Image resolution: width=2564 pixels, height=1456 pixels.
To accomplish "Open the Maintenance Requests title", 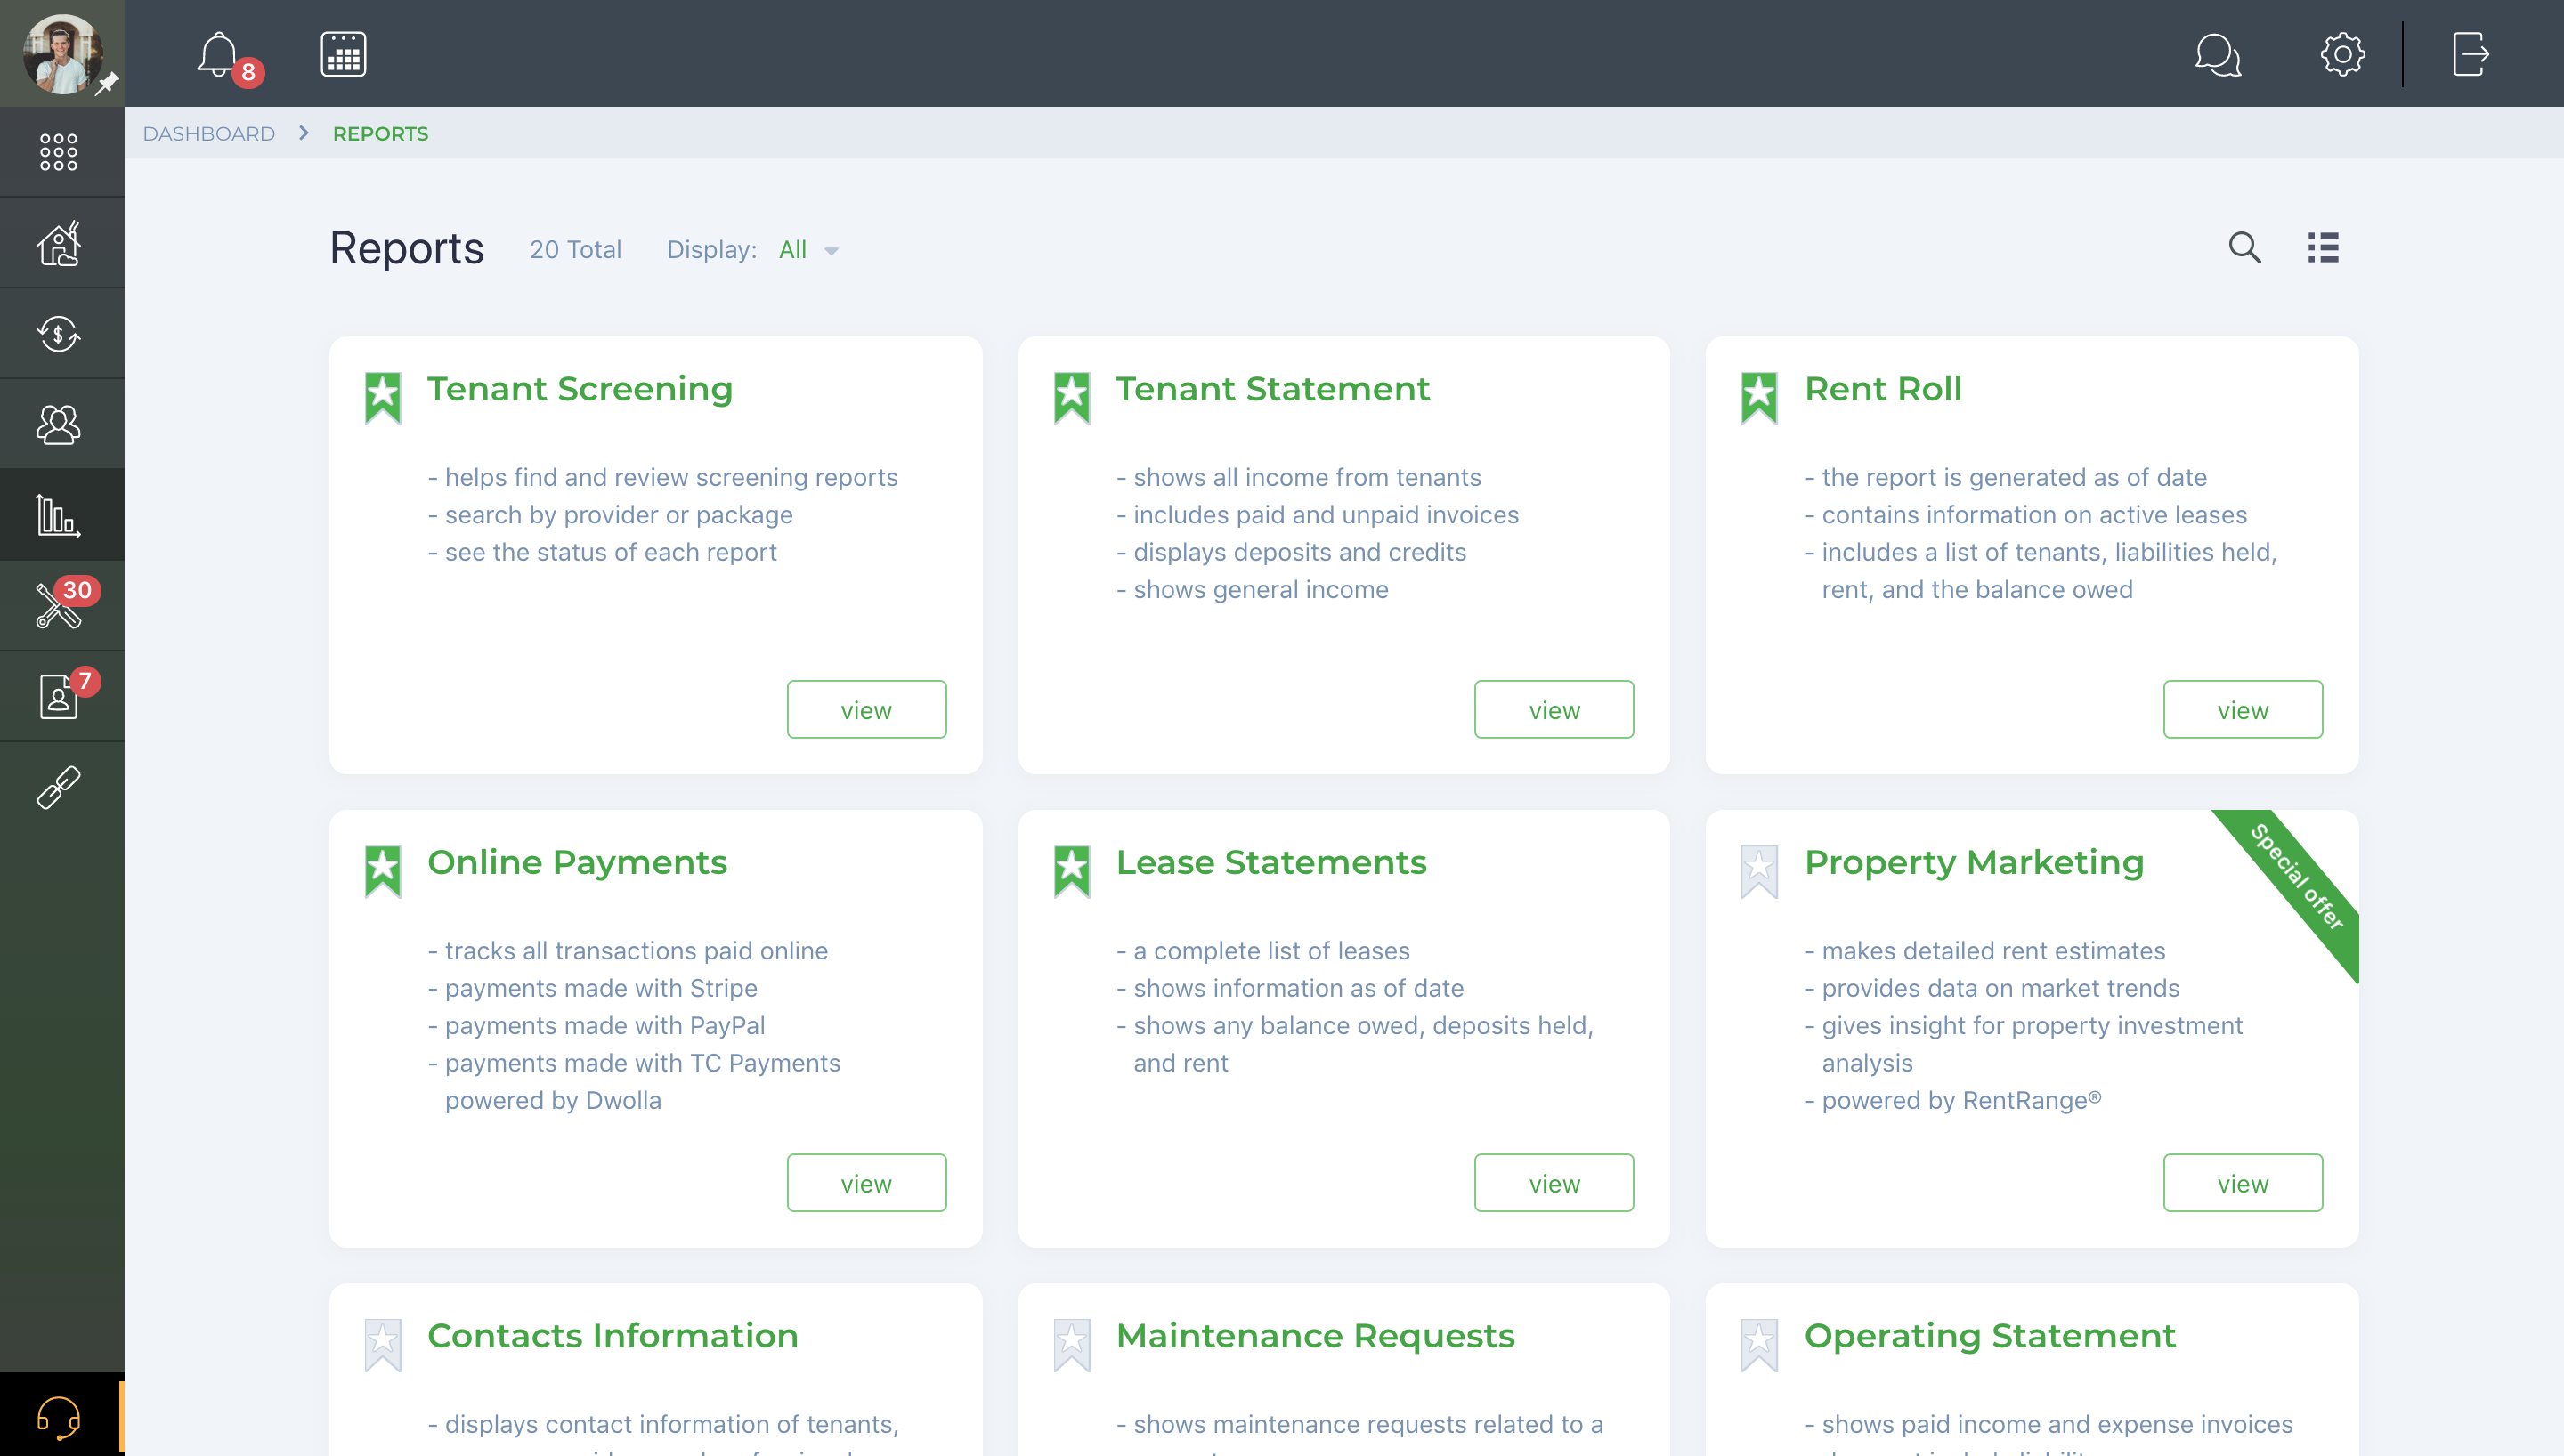I will [1315, 1336].
